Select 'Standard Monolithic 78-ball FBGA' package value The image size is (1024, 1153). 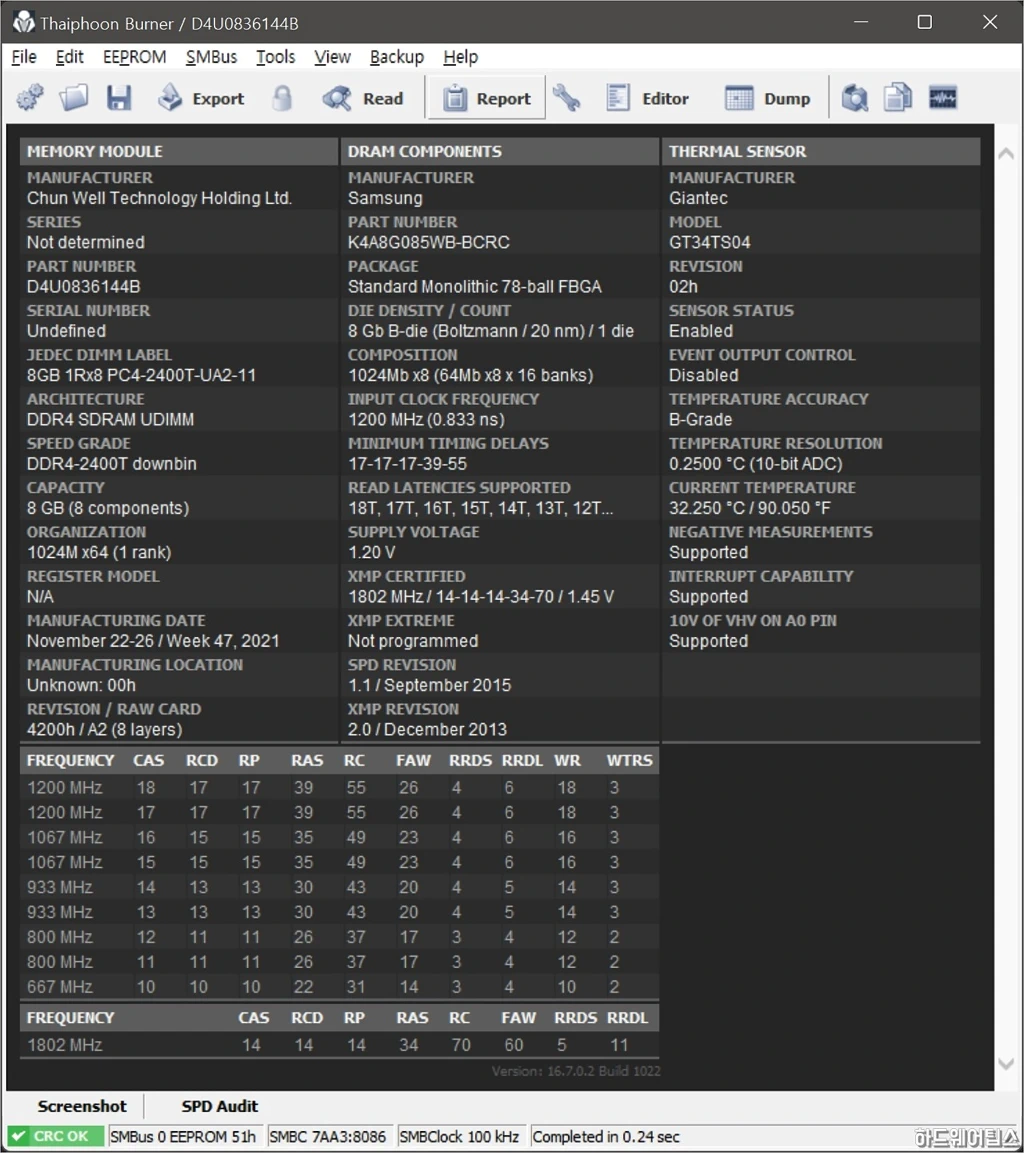pyautogui.click(x=475, y=286)
